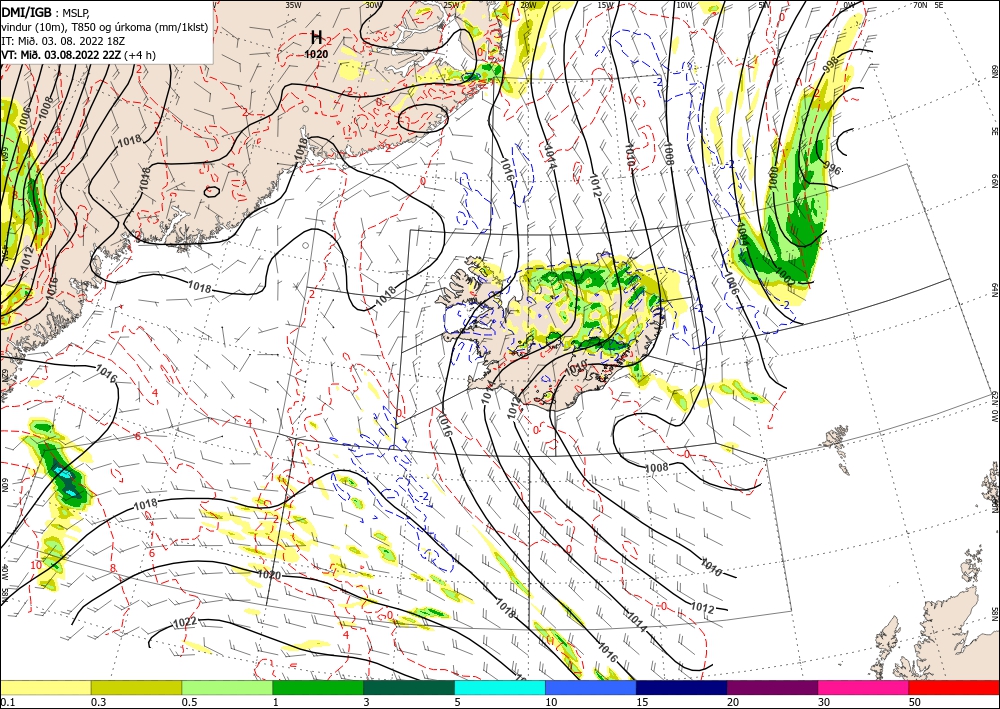Click the 70N latitude label
Viewport: 1000px width, 709px height.
coord(920,4)
